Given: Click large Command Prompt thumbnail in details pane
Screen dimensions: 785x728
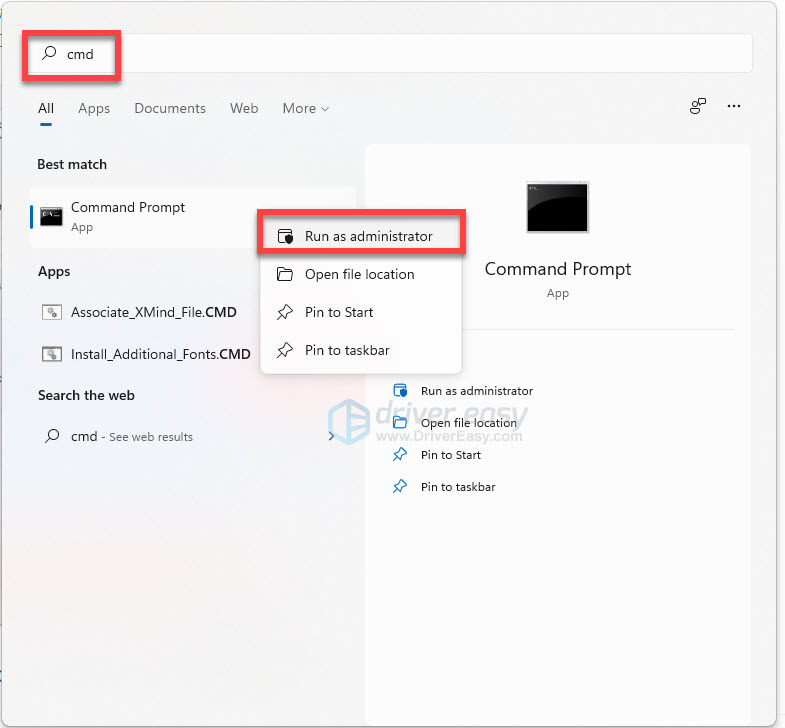Looking at the screenshot, I should (557, 207).
